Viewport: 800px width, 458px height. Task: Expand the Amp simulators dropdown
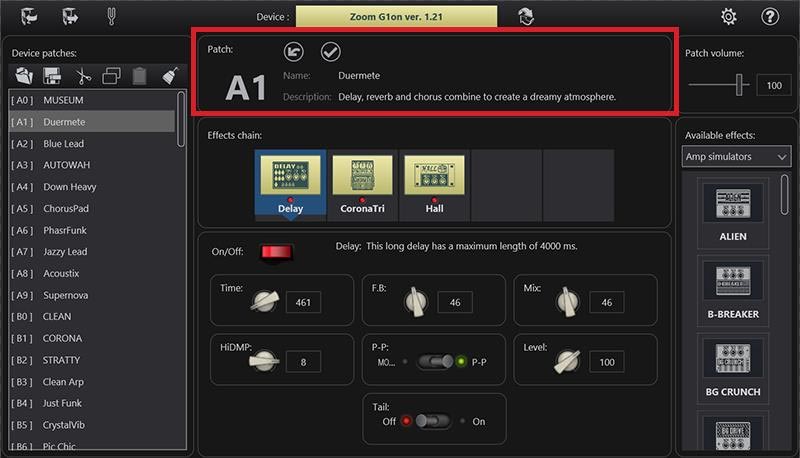click(736, 157)
